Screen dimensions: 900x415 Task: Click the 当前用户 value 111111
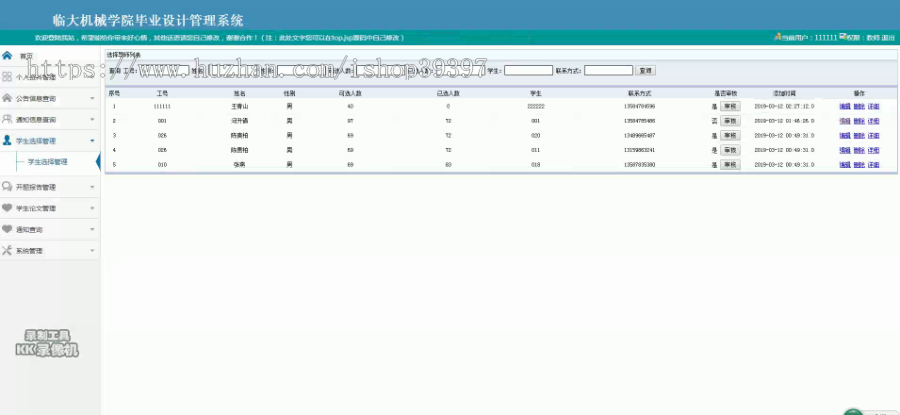click(x=826, y=38)
